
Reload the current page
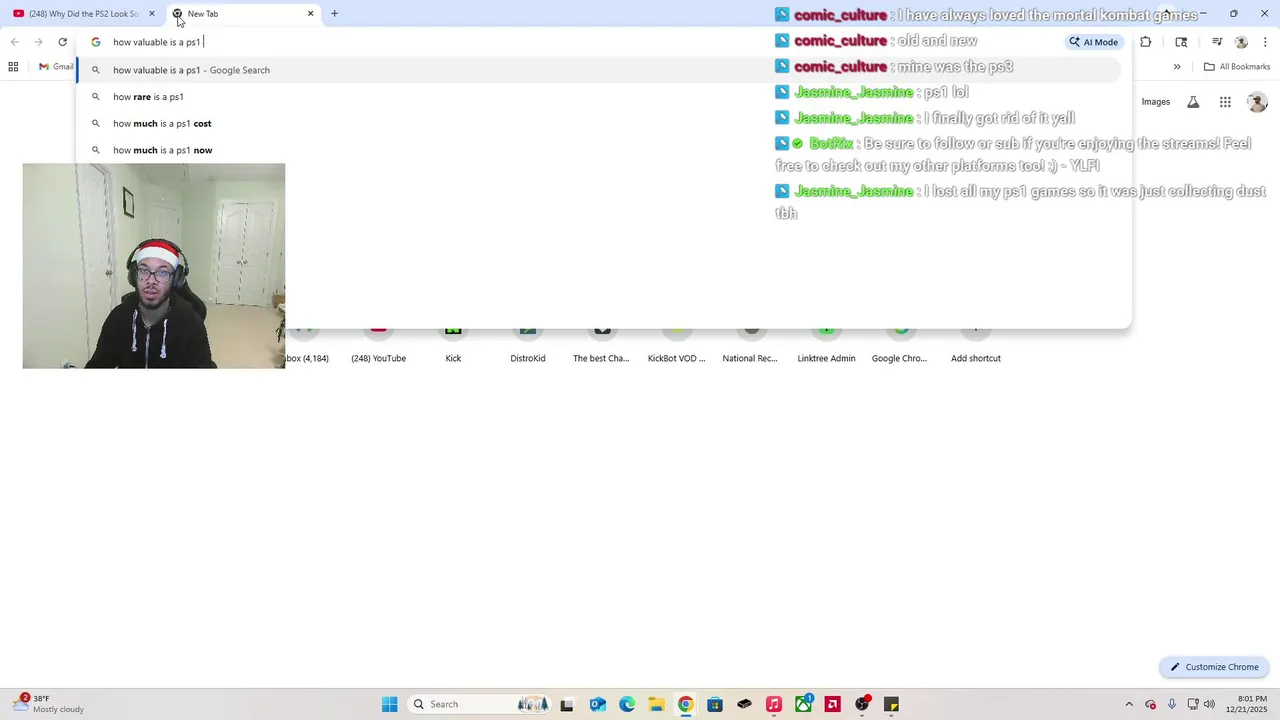pos(63,42)
